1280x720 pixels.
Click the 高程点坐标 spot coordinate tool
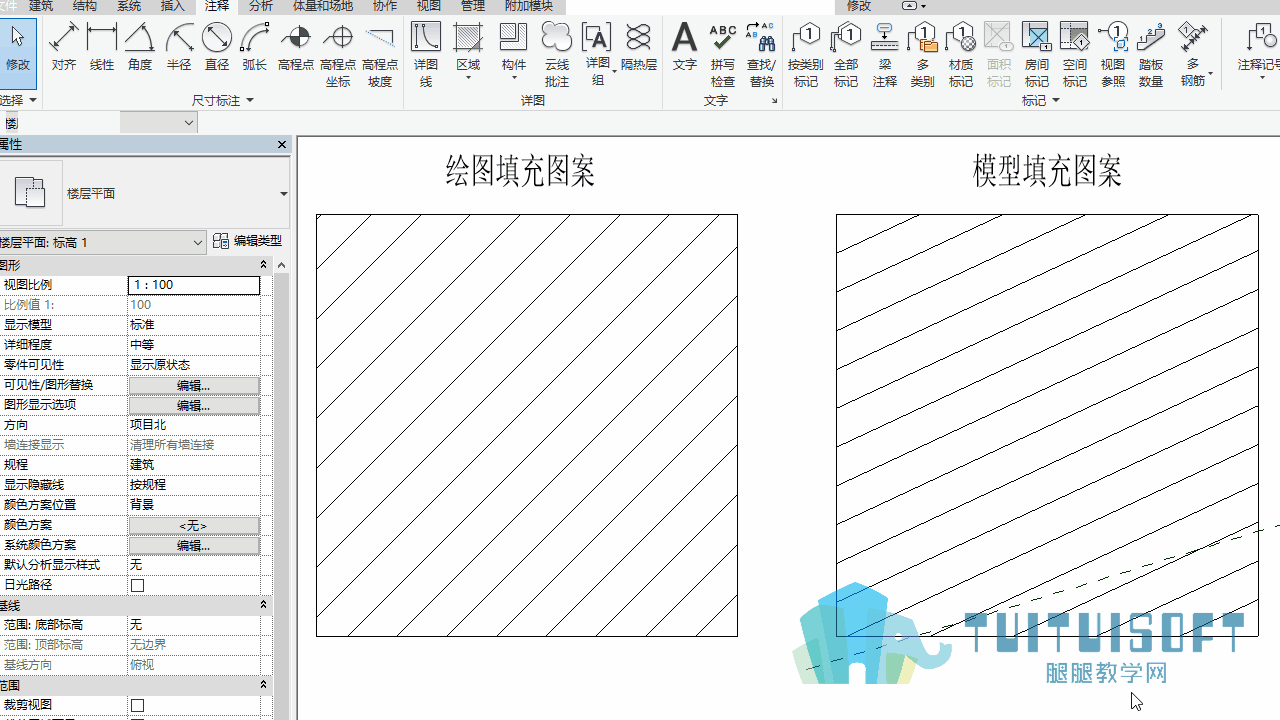tap(338, 54)
